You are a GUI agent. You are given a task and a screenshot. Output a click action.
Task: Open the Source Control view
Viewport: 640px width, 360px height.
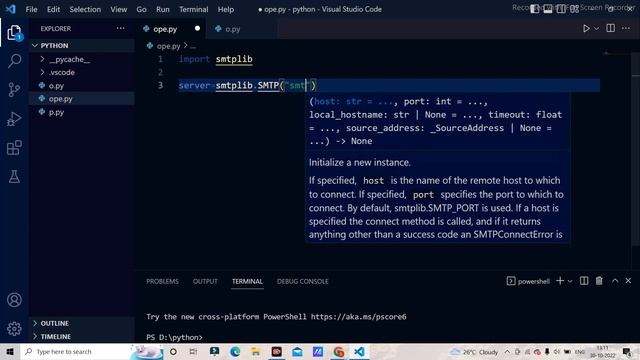(14, 90)
